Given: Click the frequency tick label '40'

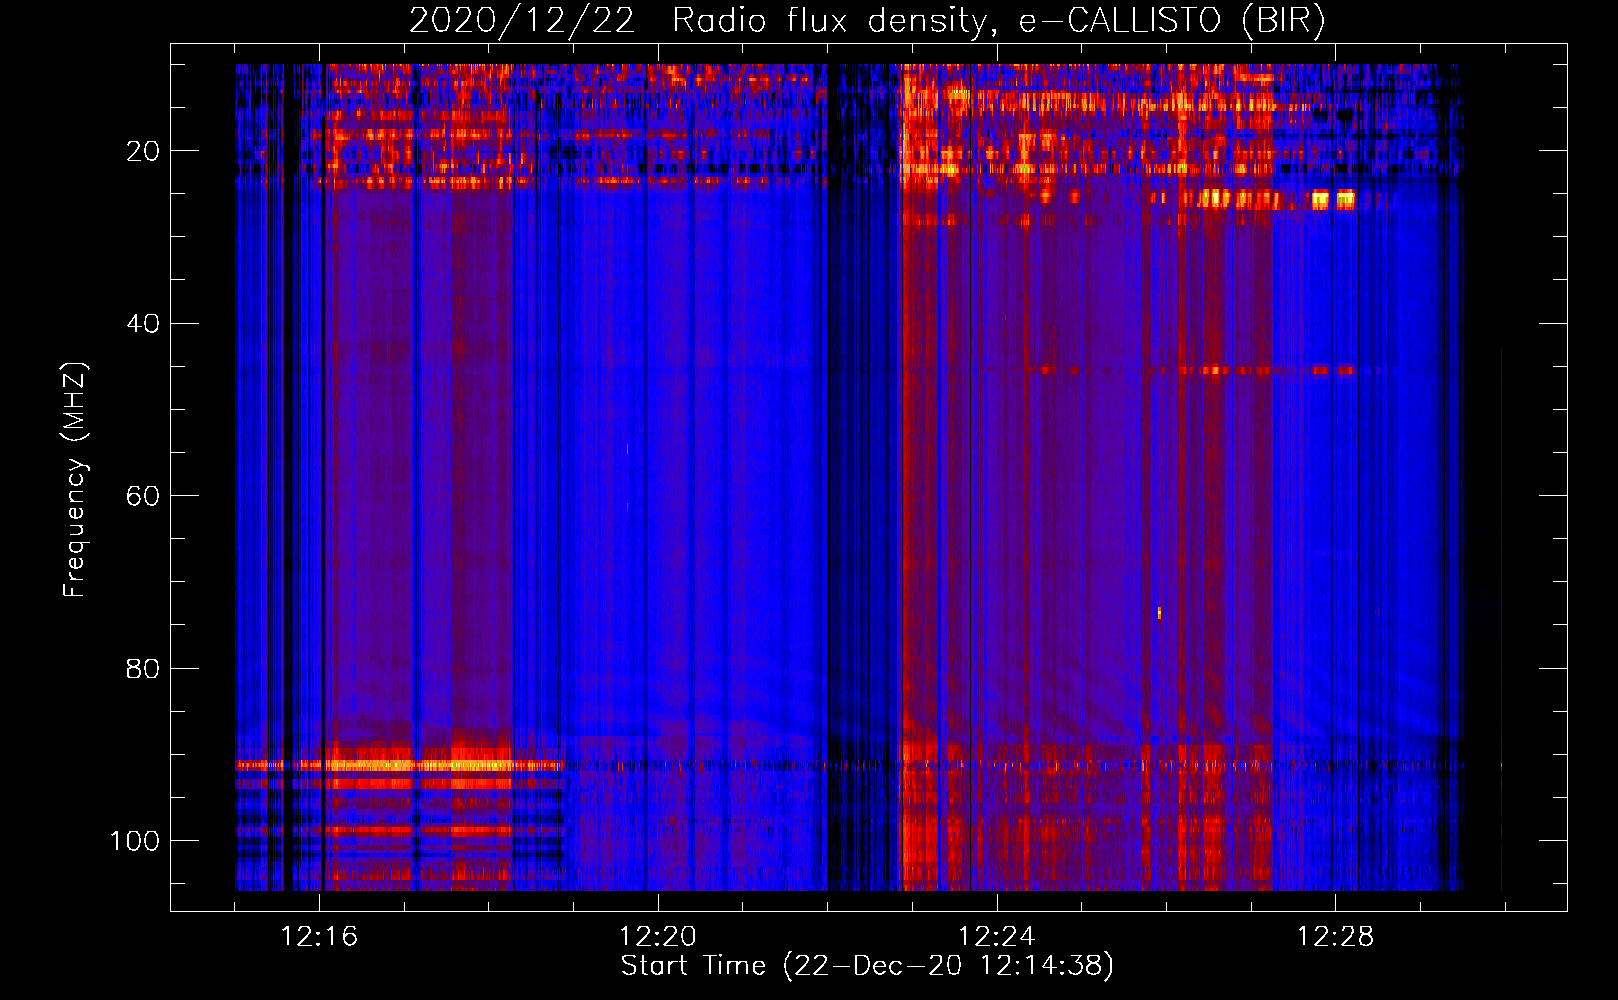Looking at the screenshot, I should pos(142,324).
